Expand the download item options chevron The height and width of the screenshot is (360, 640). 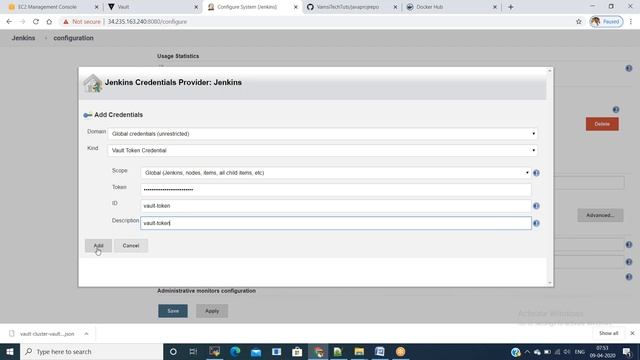pyautogui.click(x=86, y=333)
